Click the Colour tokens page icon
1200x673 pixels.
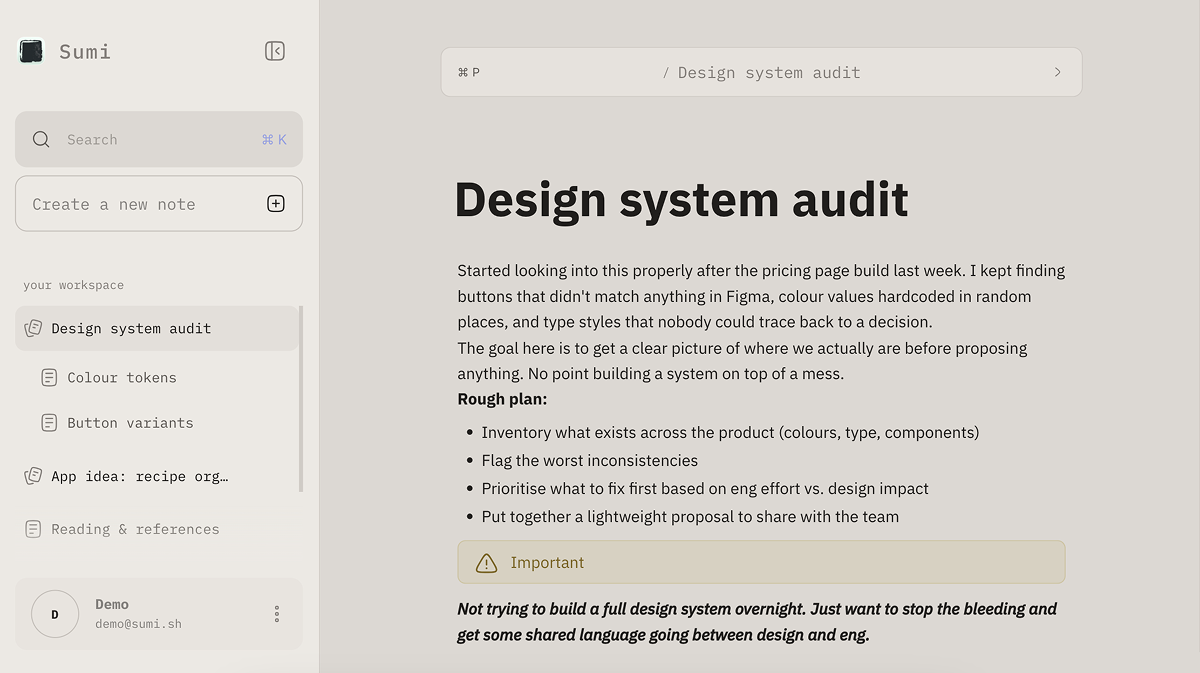click(49, 378)
